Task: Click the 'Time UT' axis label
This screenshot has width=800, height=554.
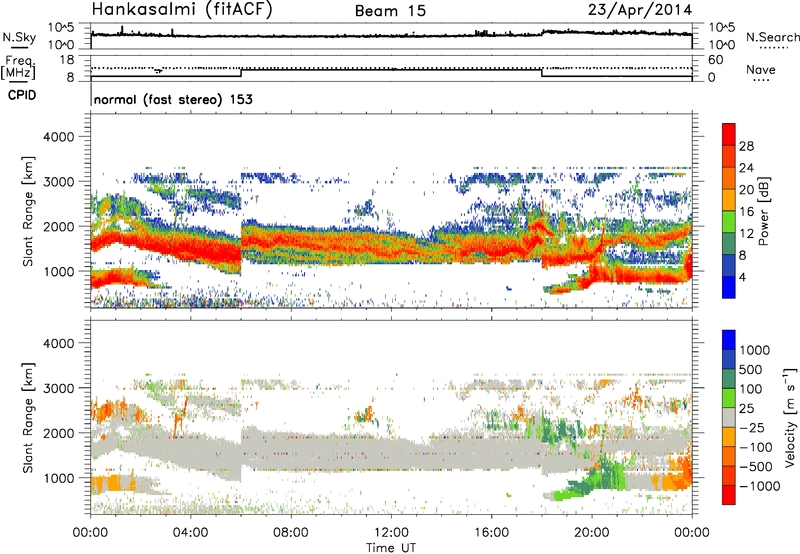Action: click(x=391, y=548)
